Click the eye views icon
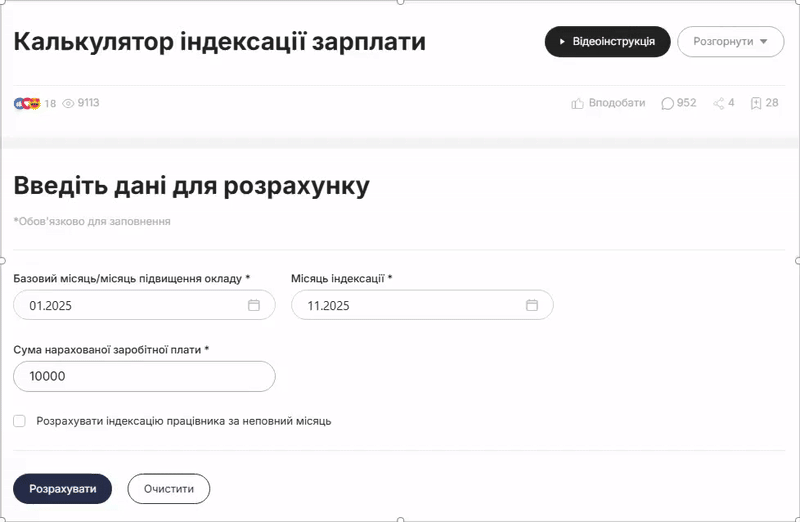The width and height of the screenshot is (800, 522). tap(69, 103)
